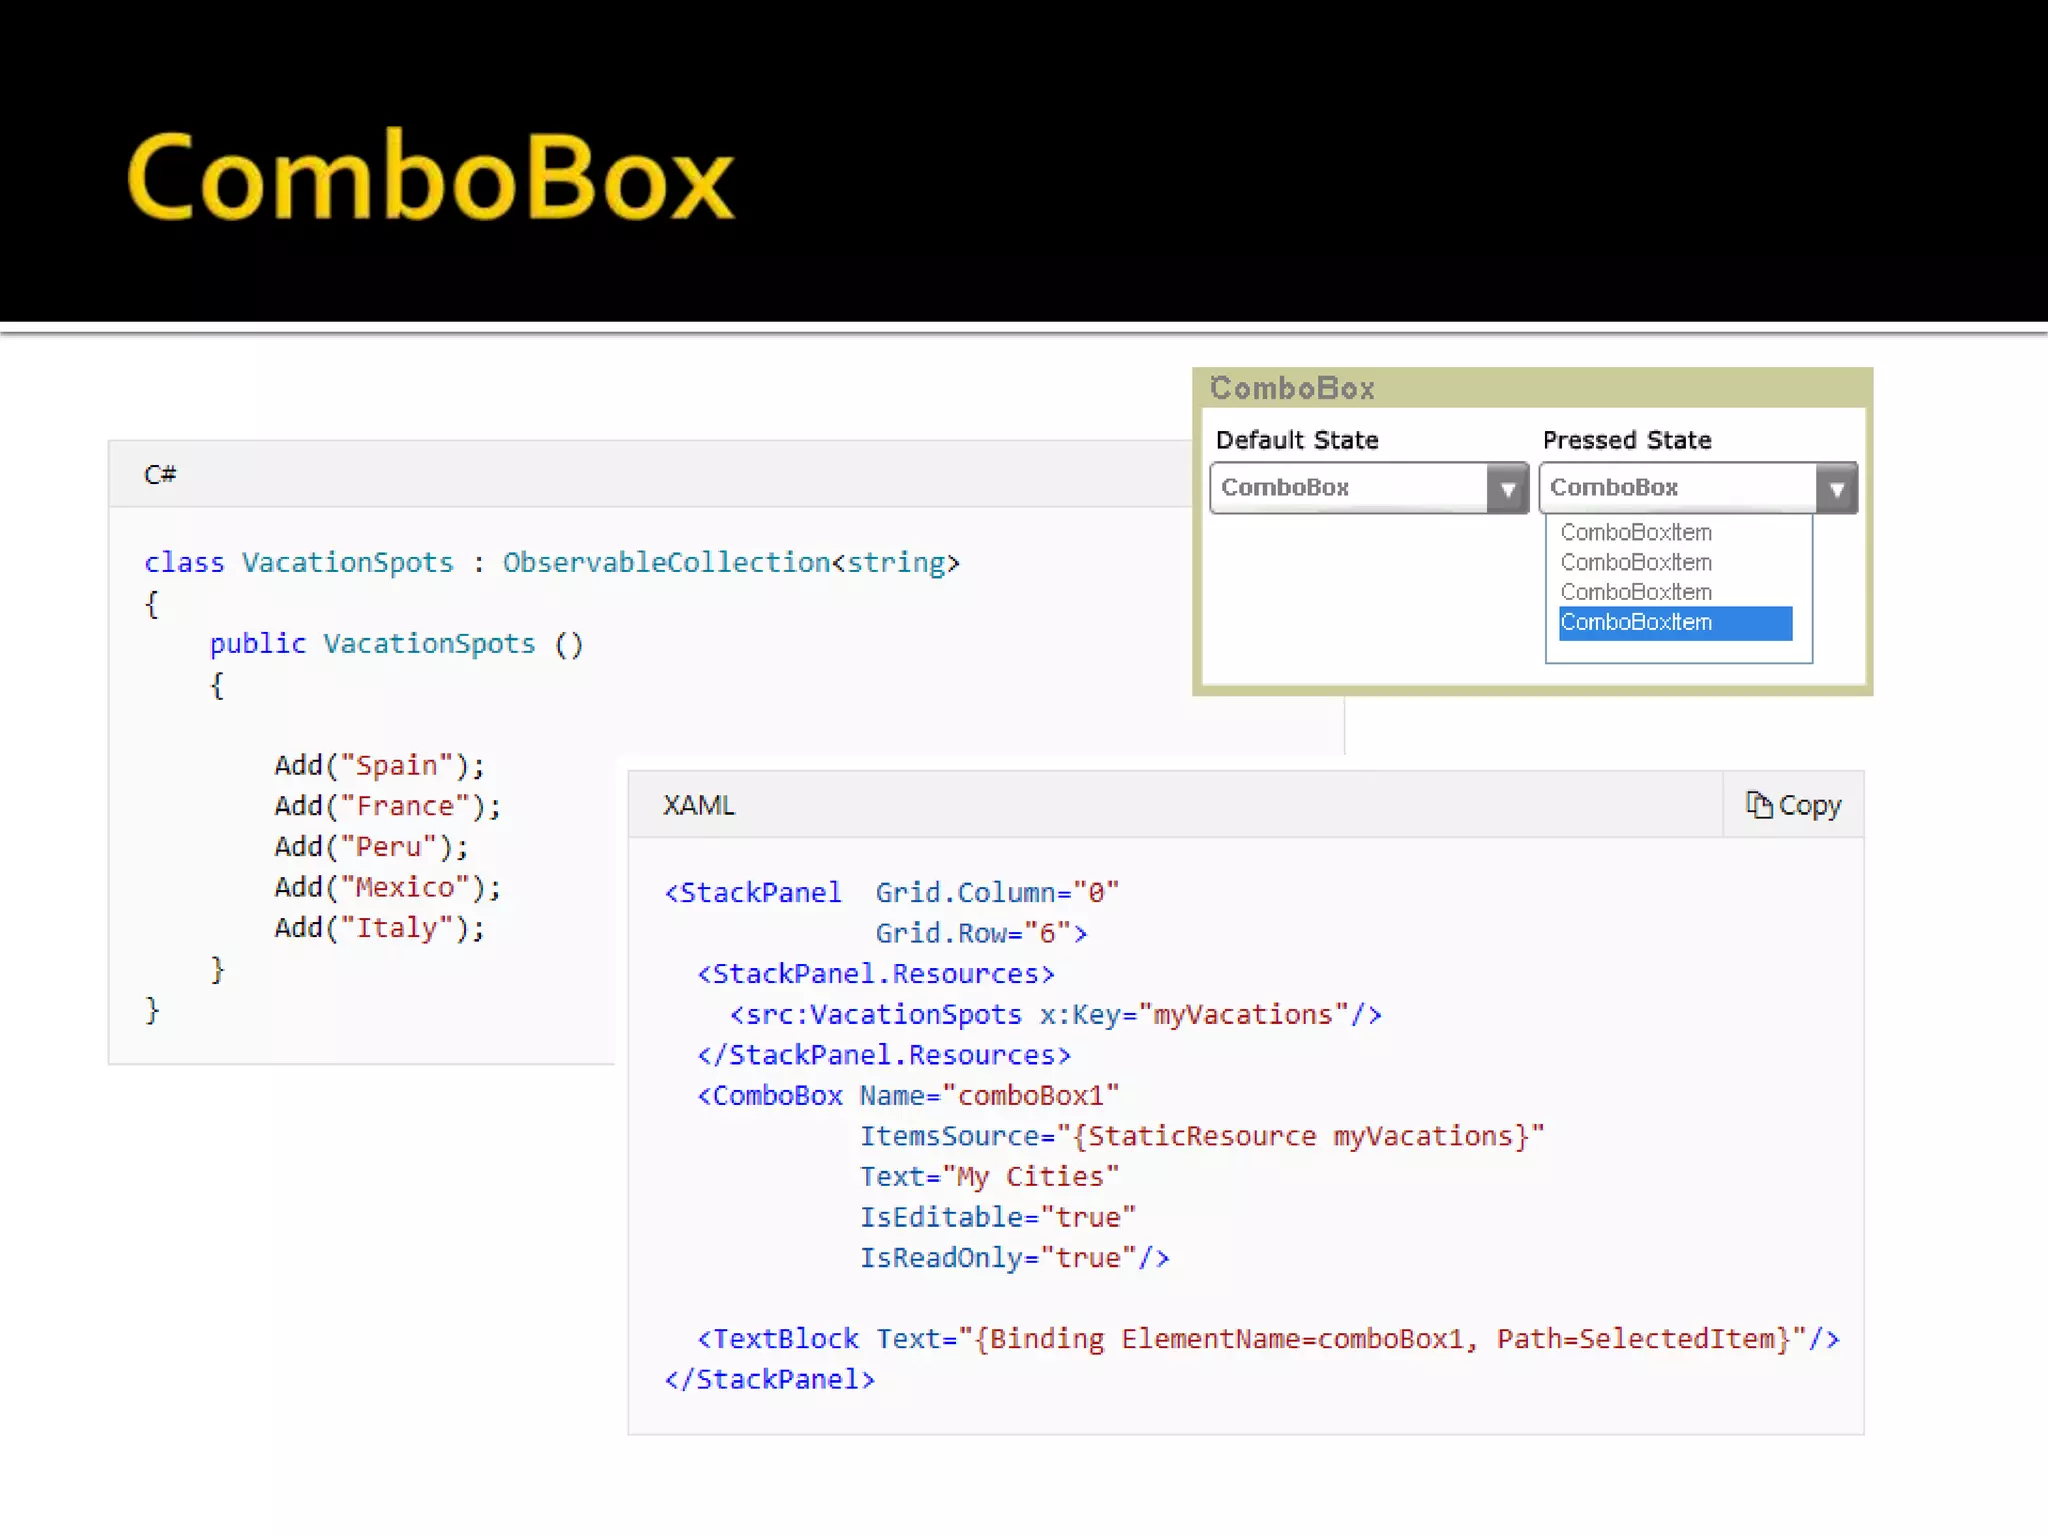The width and height of the screenshot is (2048, 1536).
Task: Click the Default State label
Action: 1297,440
